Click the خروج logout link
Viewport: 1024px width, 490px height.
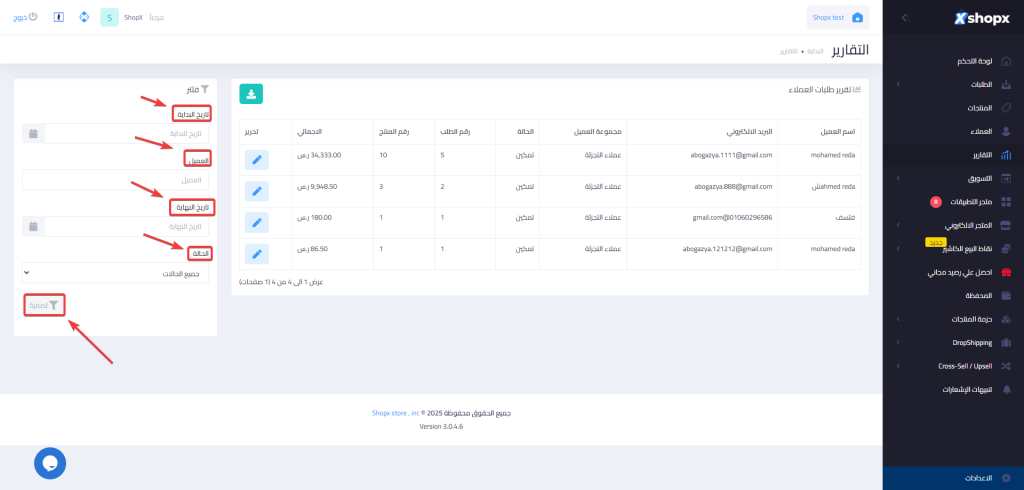(27, 18)
